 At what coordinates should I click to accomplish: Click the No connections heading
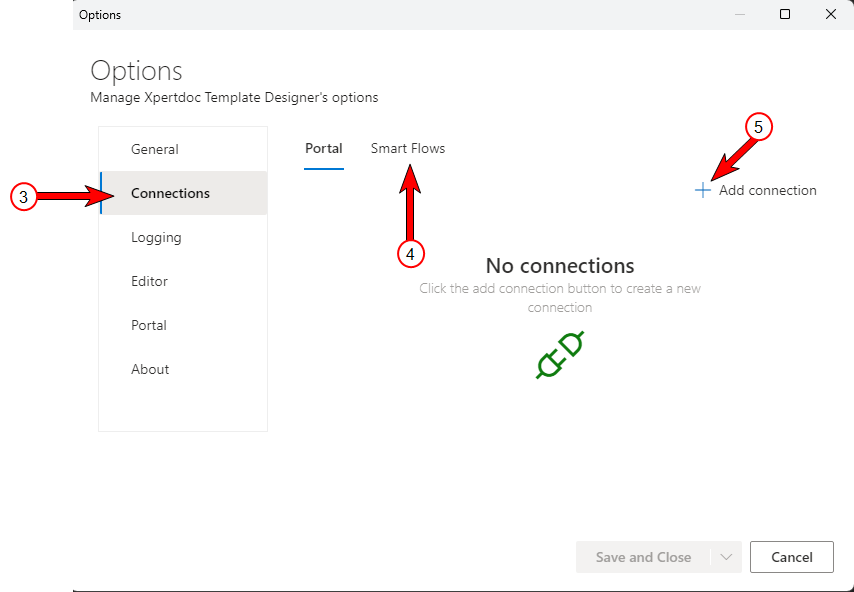(560, 266)
